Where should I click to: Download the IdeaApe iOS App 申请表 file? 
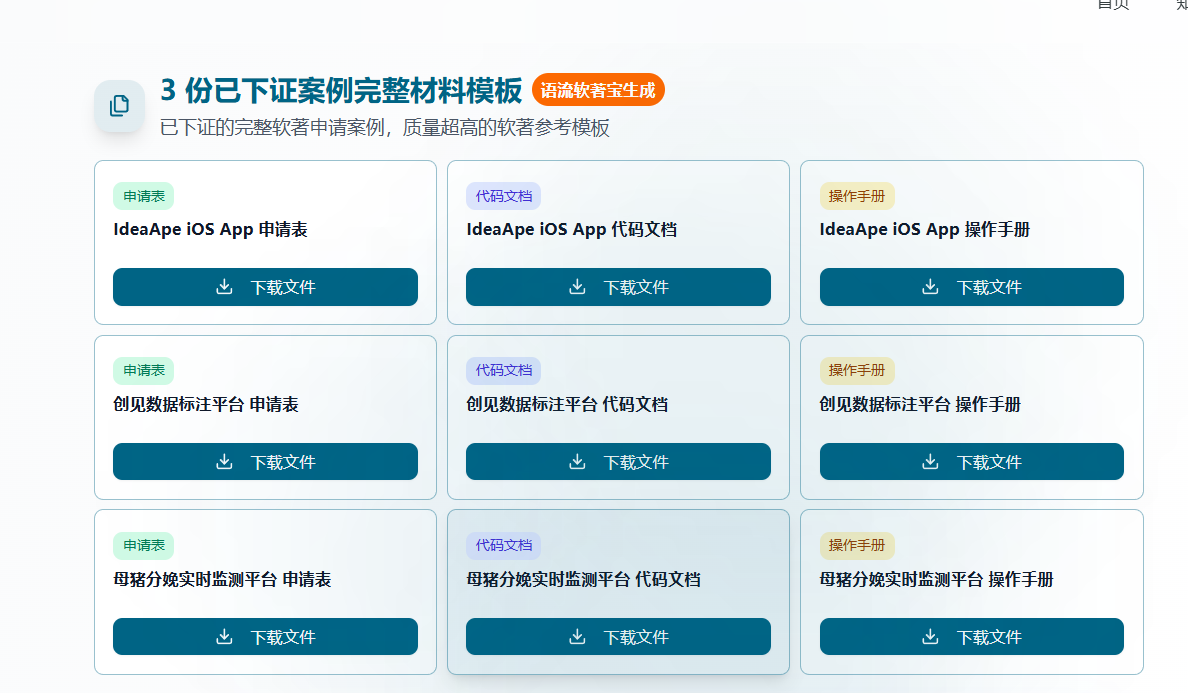point(265,287)
